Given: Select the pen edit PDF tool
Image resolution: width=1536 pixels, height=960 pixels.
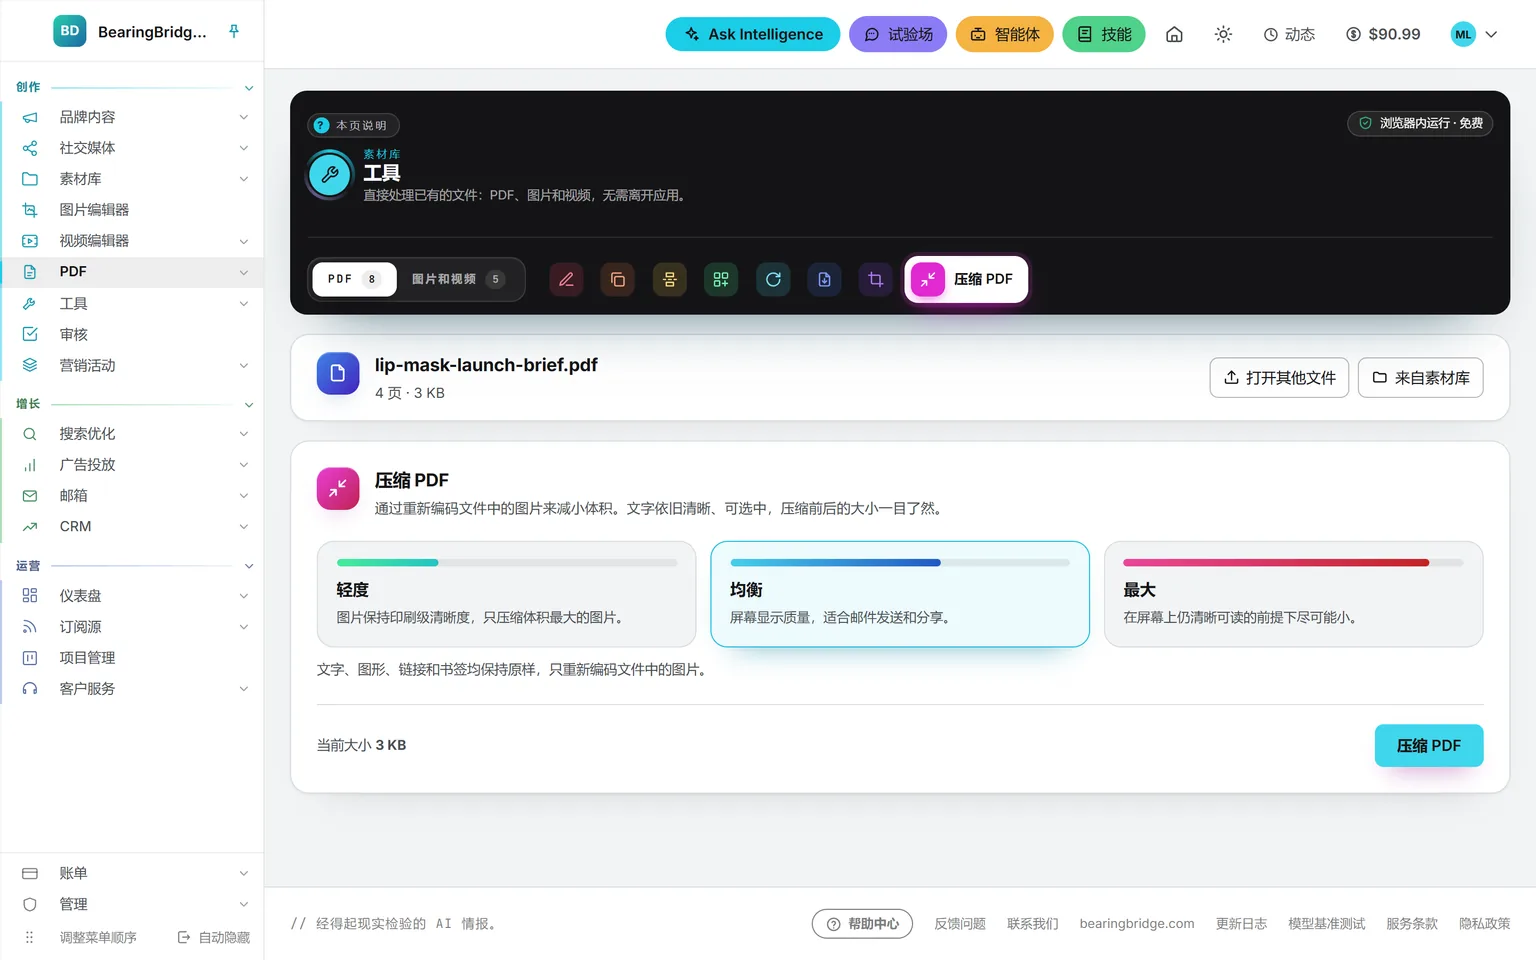Looking at the screenshot, I should pos(566,280).
